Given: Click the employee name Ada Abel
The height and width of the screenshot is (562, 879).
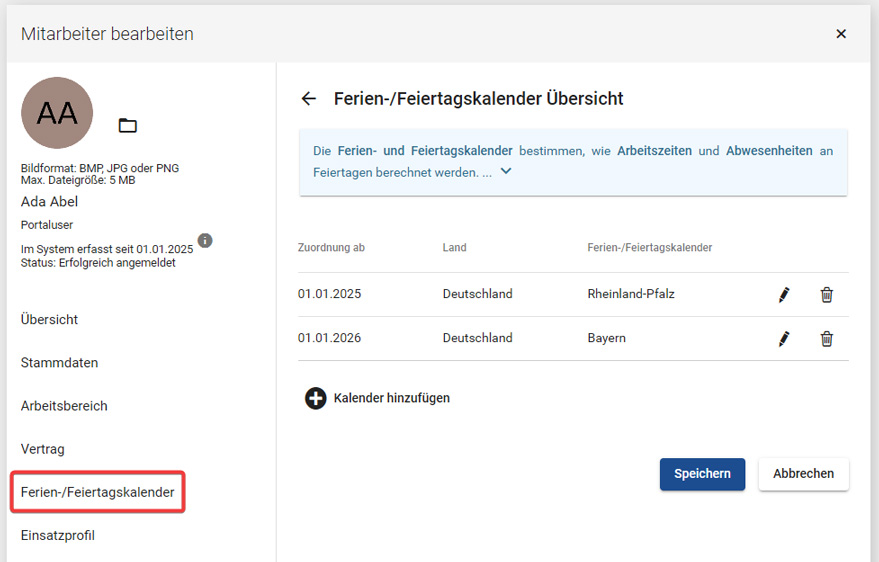Looking at the screenshot, I should pos(49,201).
